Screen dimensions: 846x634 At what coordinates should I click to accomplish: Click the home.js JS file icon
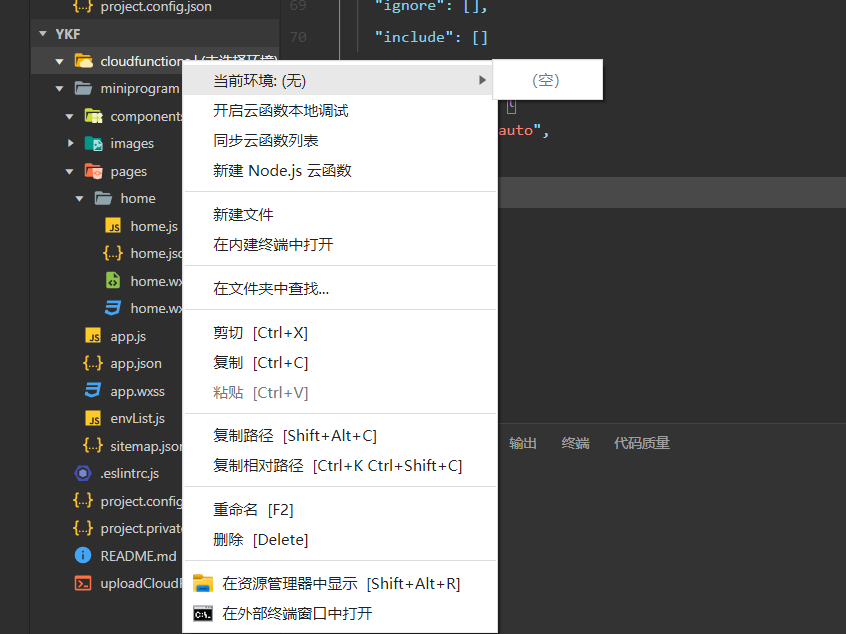click(x=113, y=226)
